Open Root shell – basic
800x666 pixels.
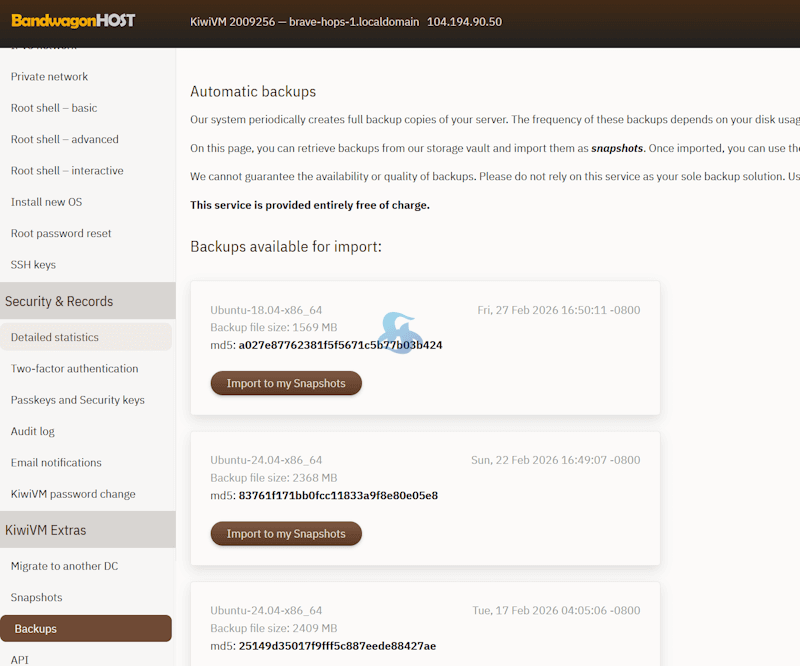click(x=54, y=108)
